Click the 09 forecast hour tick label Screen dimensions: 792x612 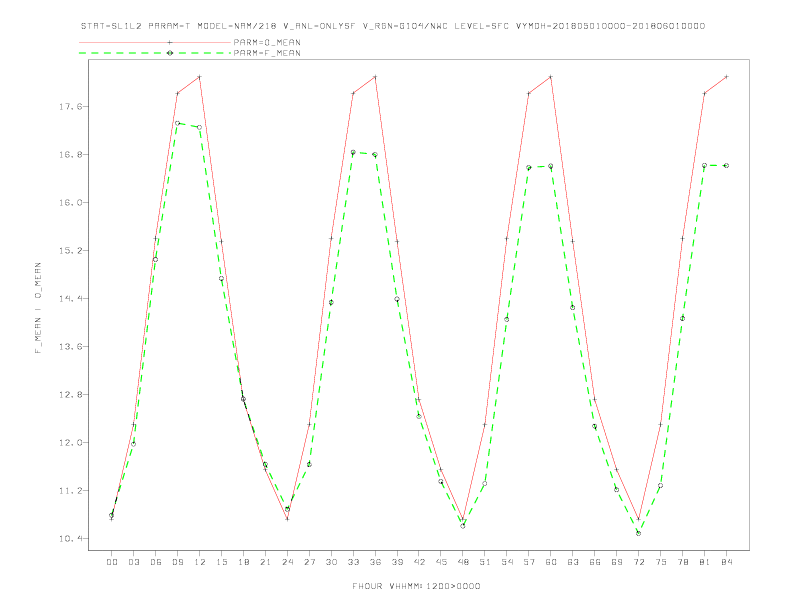pyautogui.click(x=177, y=562)
